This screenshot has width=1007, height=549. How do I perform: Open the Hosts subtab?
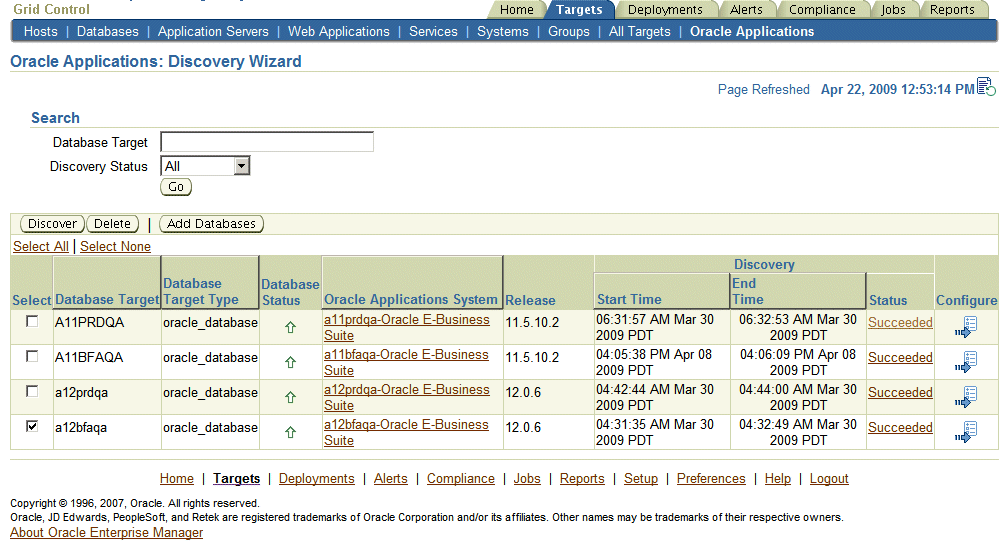(x=40, y=31)
